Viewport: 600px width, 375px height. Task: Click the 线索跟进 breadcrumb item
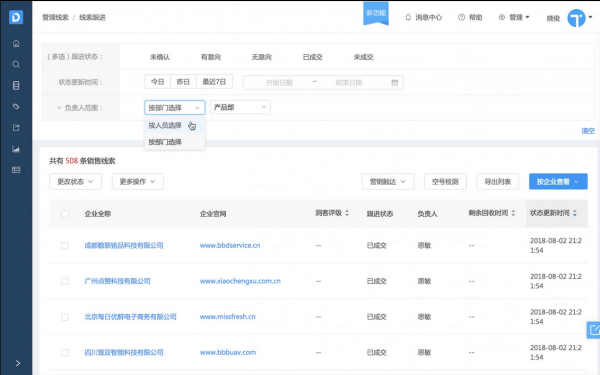click(92, 17)
